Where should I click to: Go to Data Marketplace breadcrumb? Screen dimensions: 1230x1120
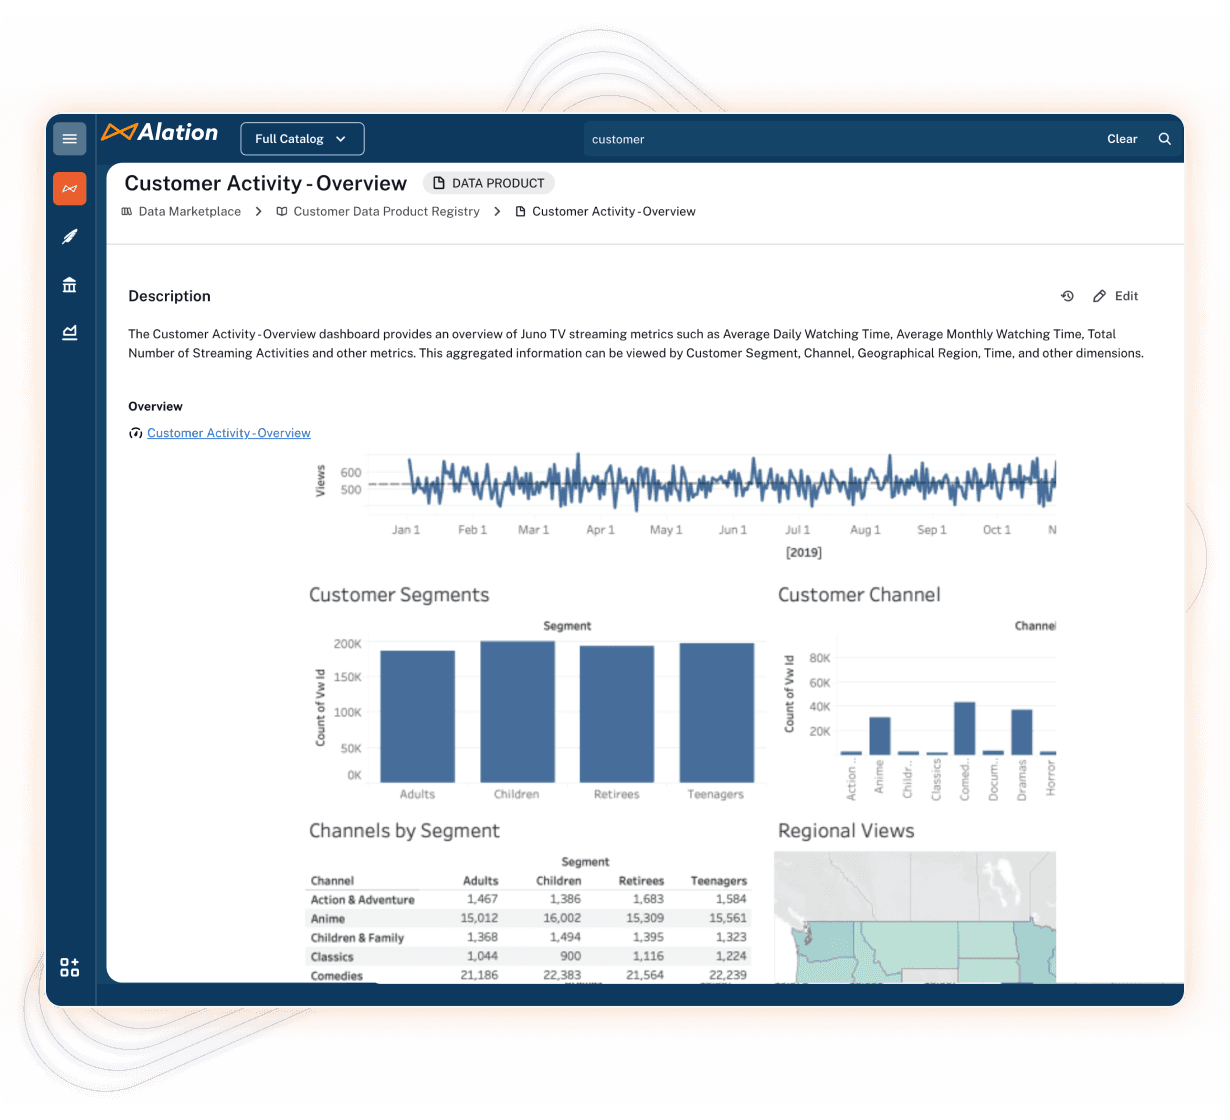(189, 212)
